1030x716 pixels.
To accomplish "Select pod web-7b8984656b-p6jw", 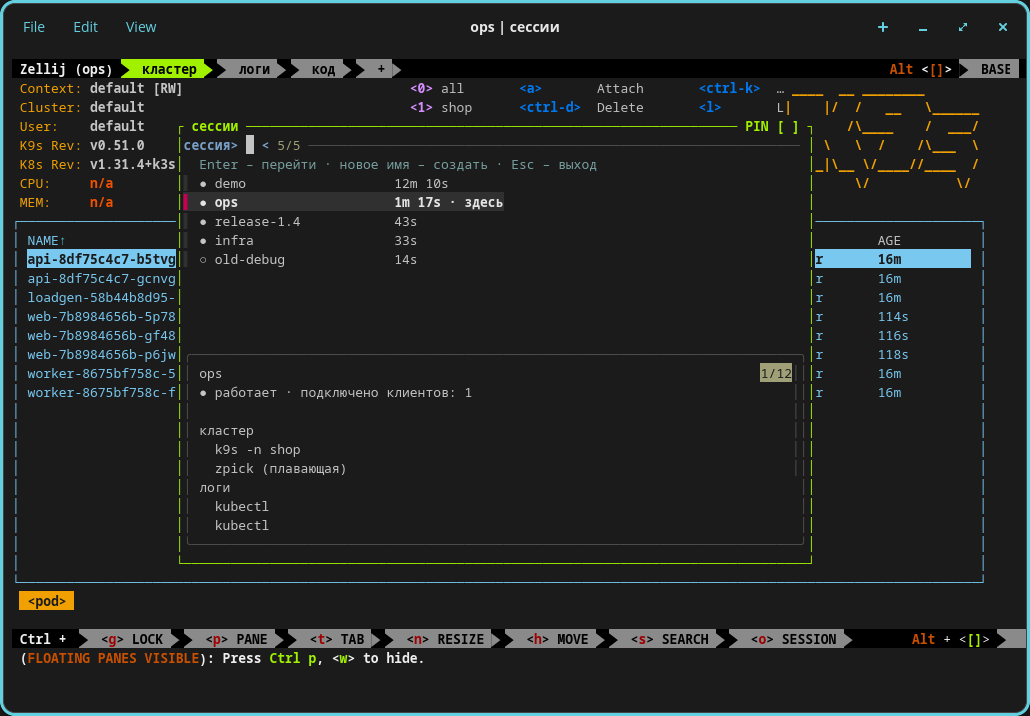I will click(101, 355).
